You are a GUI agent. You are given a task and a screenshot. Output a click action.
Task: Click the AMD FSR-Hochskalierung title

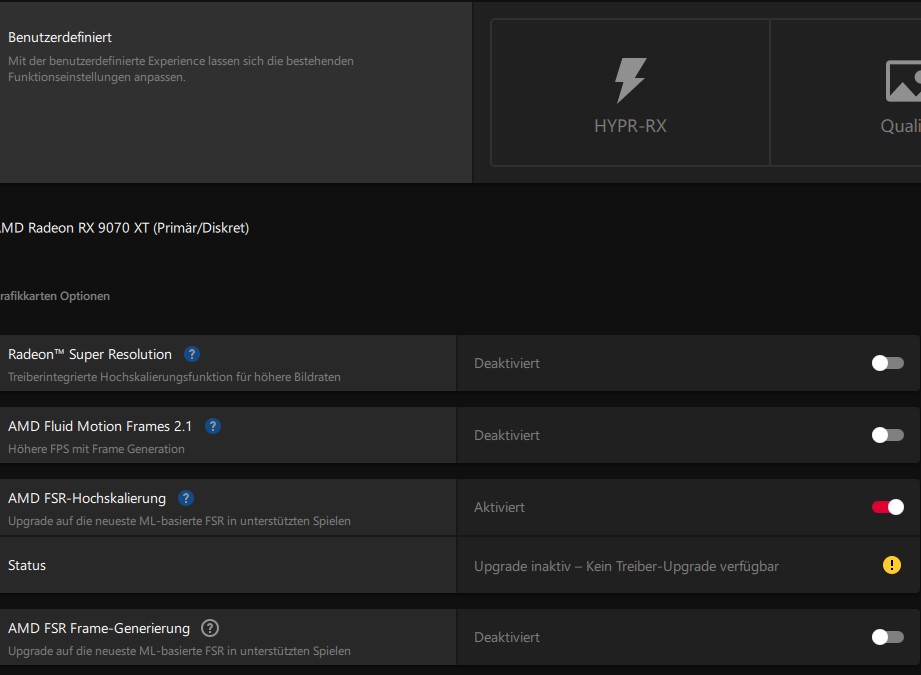(x=87, y=498)
